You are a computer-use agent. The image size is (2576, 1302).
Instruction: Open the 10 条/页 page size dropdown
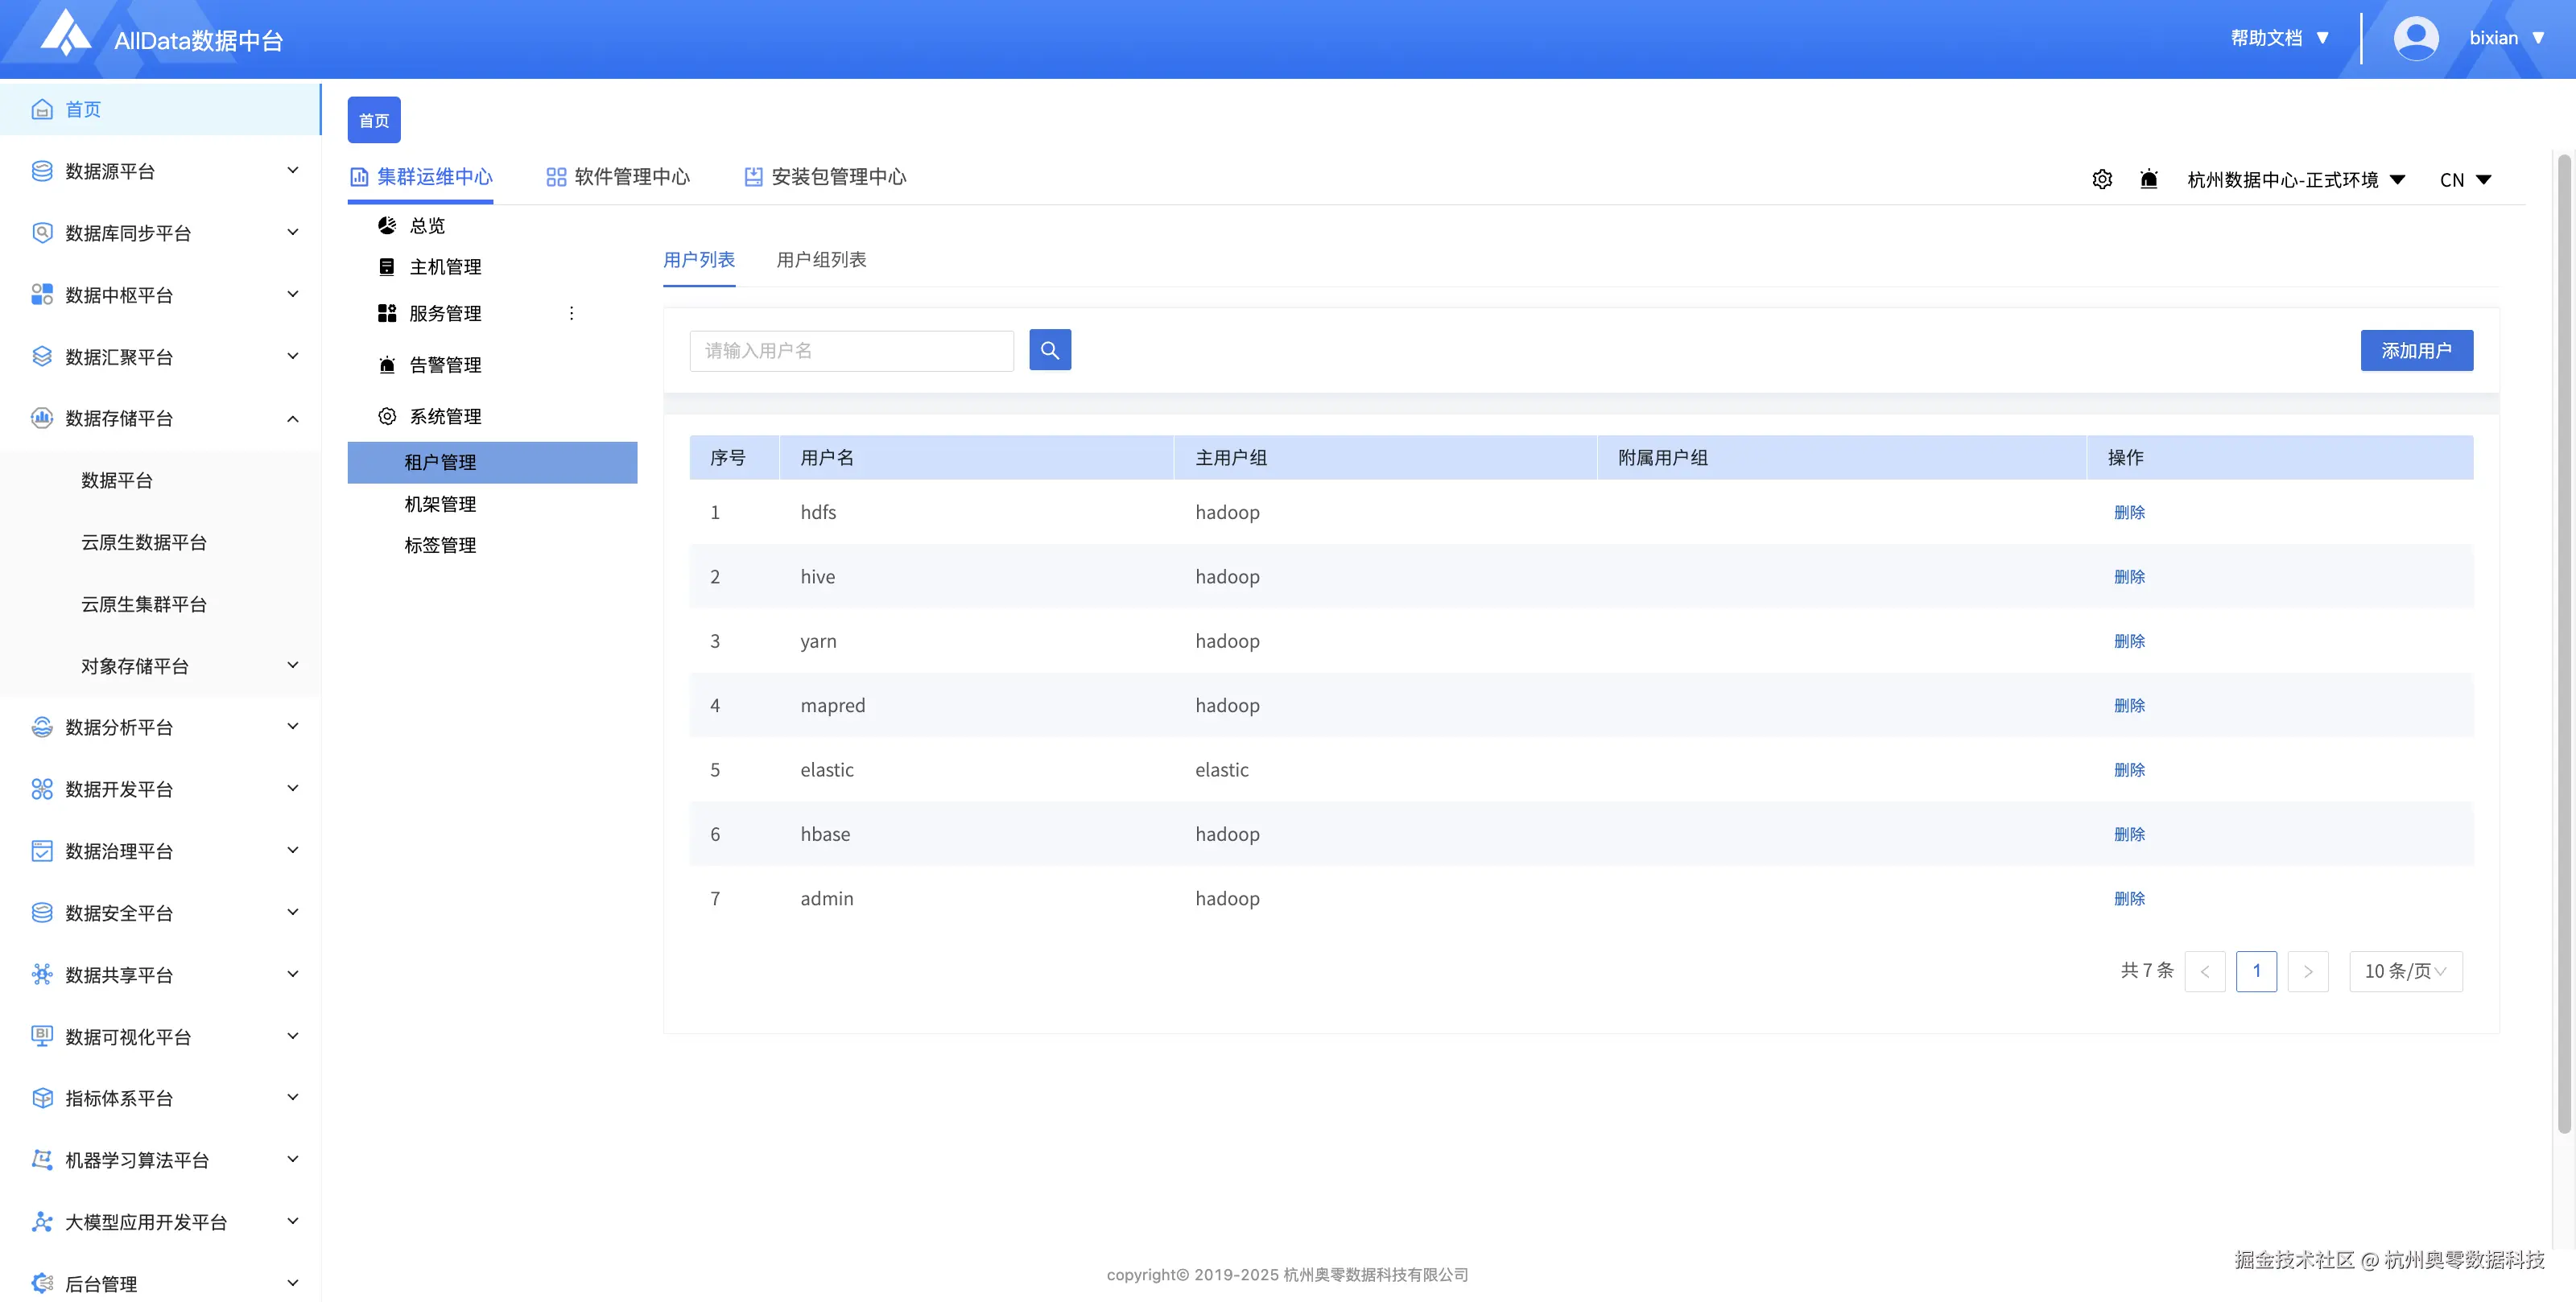[2405, 971]
